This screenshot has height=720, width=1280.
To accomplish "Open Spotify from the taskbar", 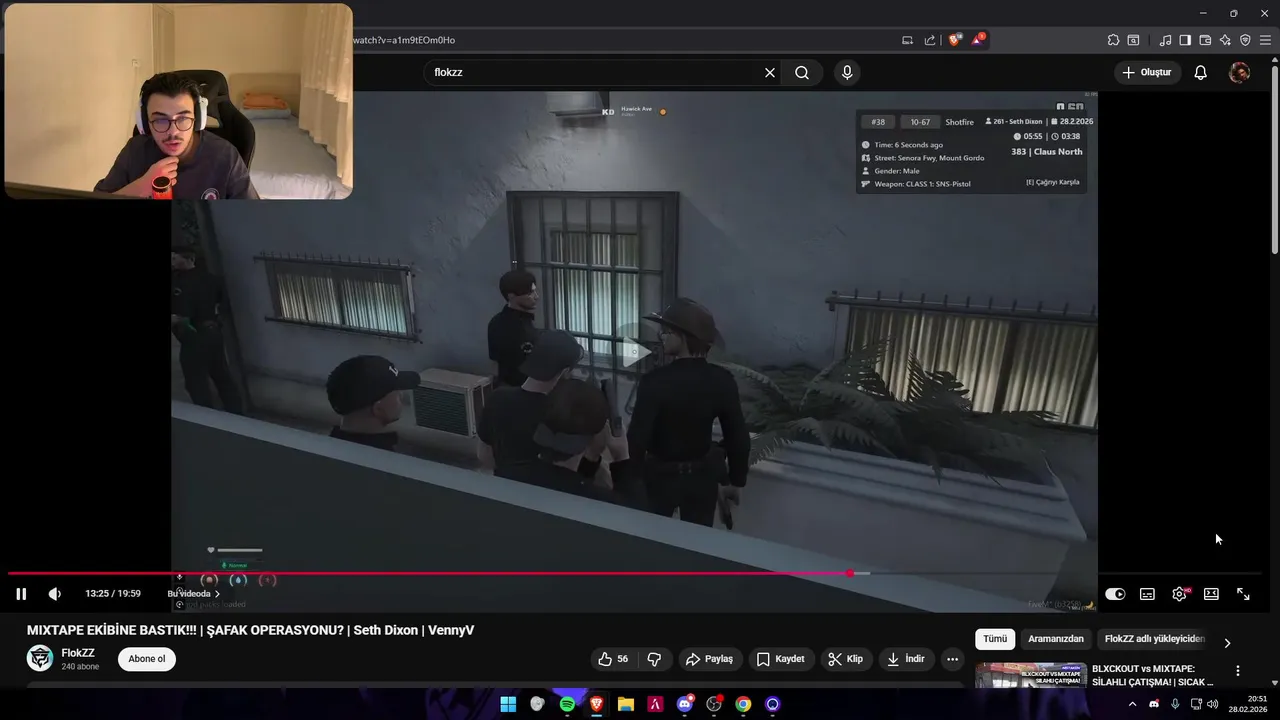I will pos(567,704).
